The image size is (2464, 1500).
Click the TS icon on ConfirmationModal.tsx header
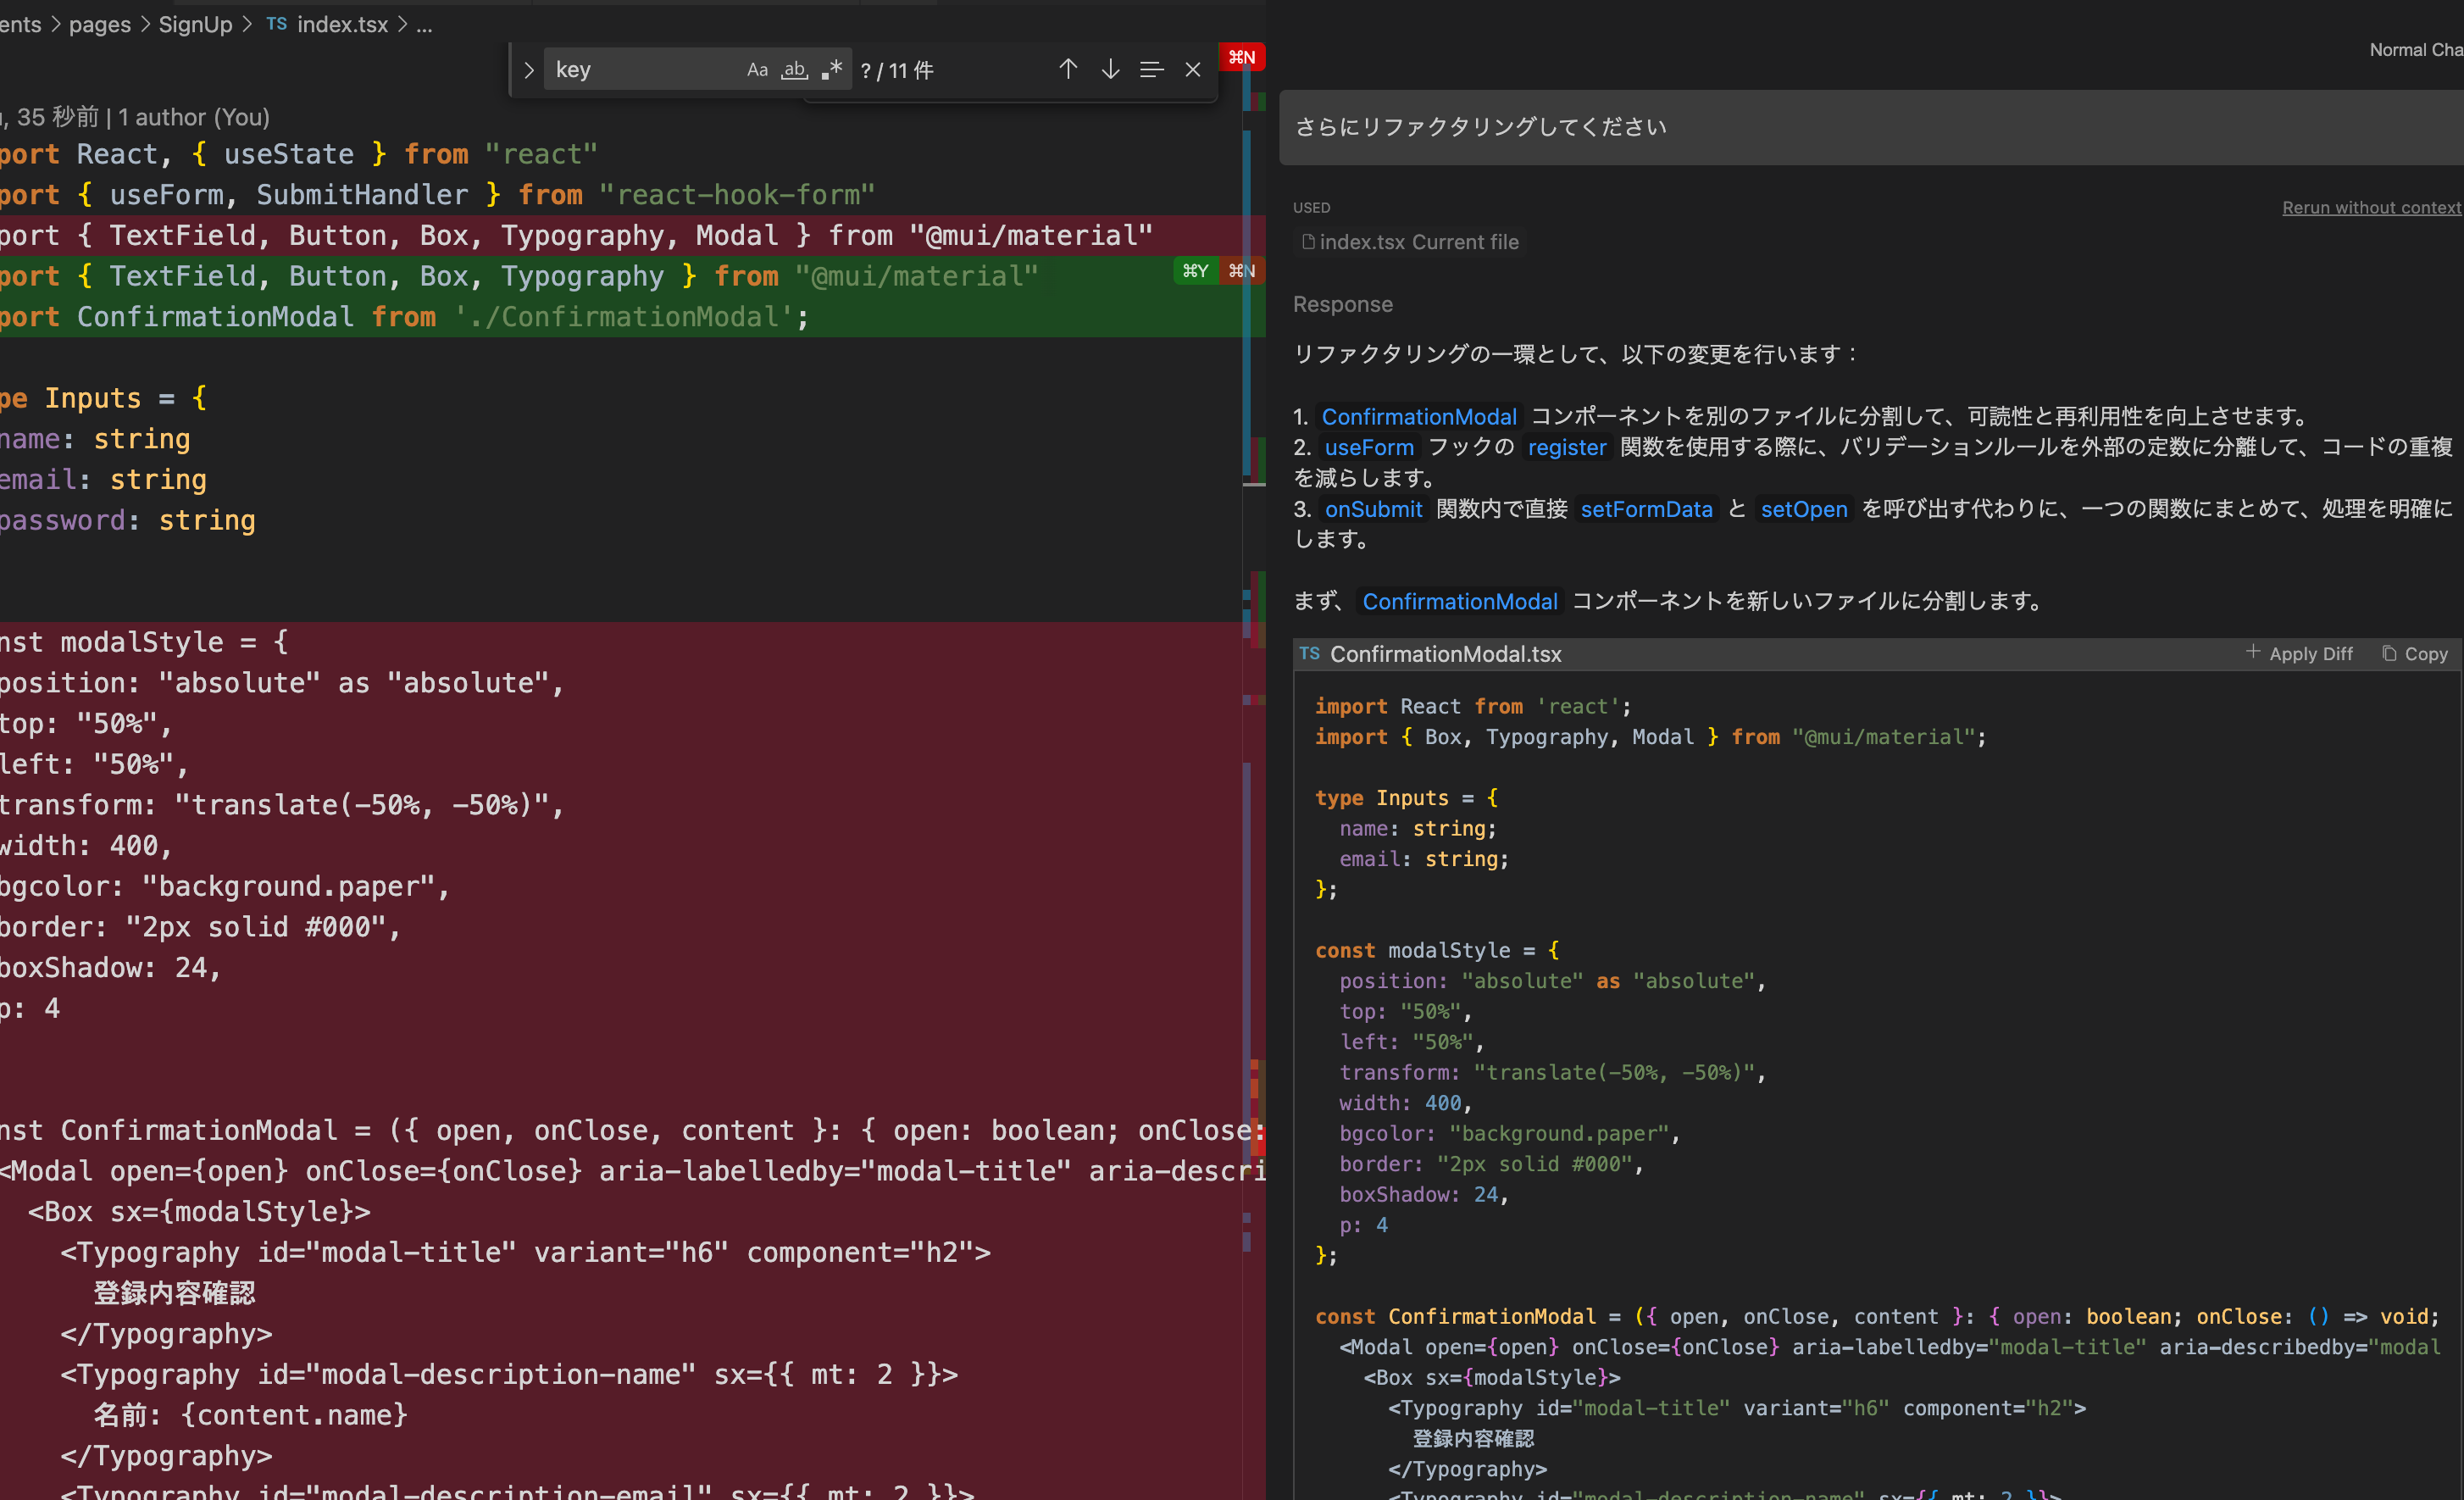tap(1309, 653)
